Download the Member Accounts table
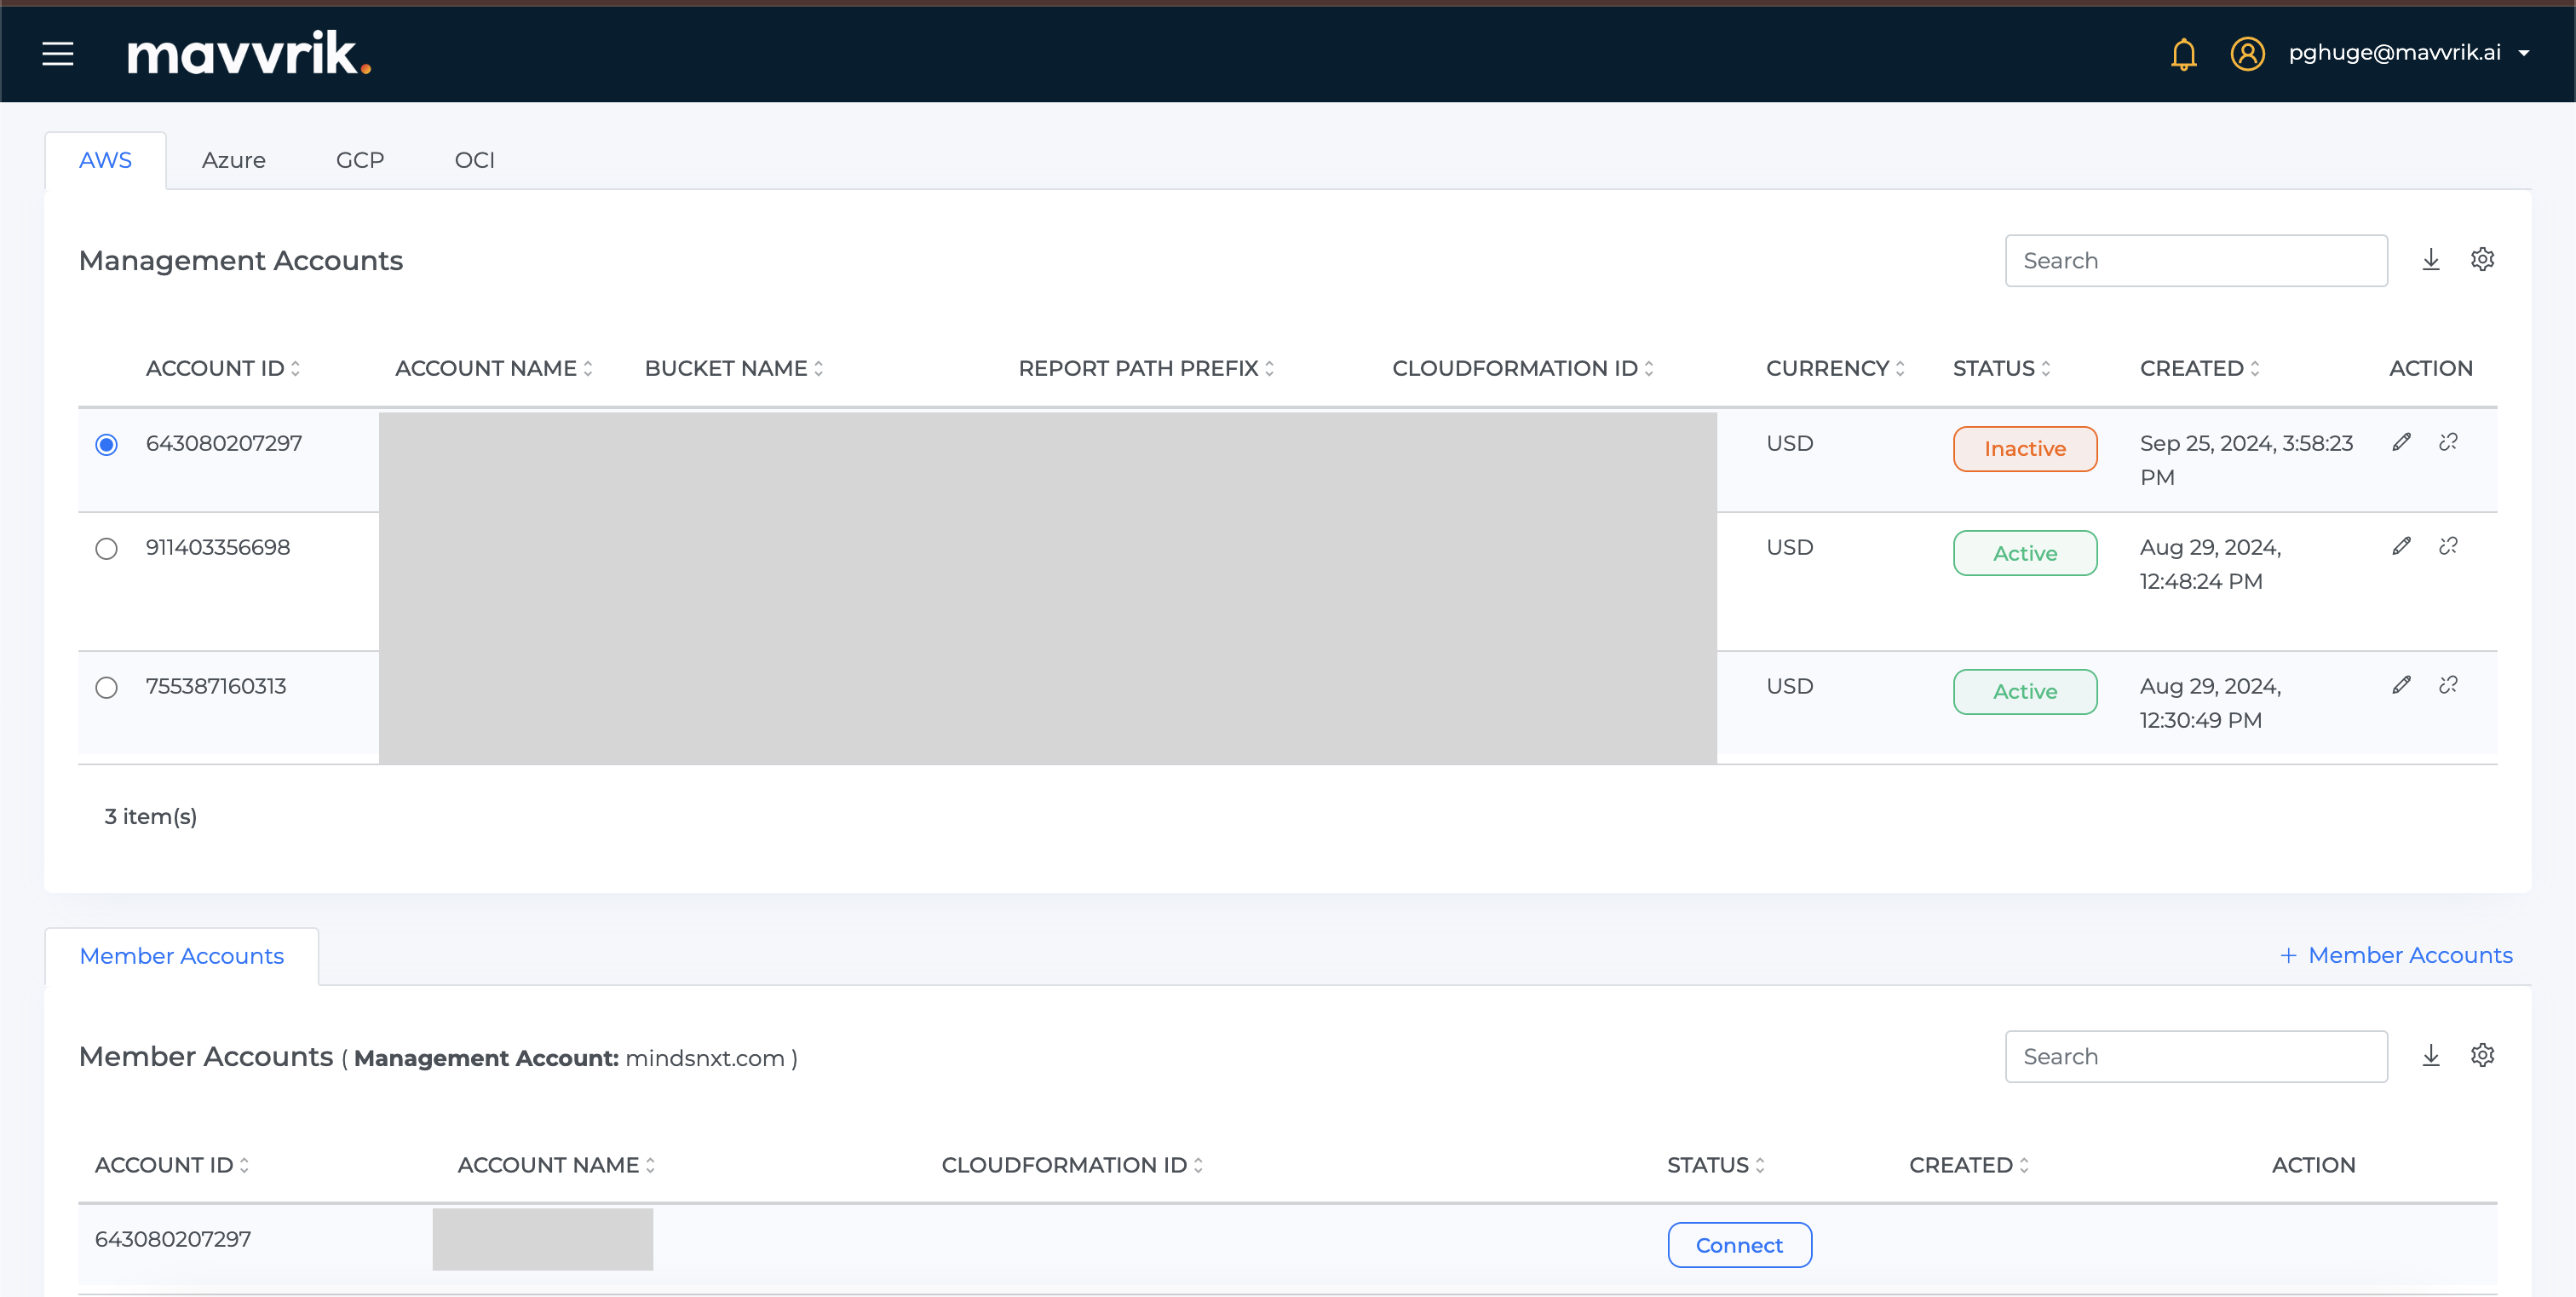The width and height of the screenshot is (2576, 1297). [x=2431, y=1056]
